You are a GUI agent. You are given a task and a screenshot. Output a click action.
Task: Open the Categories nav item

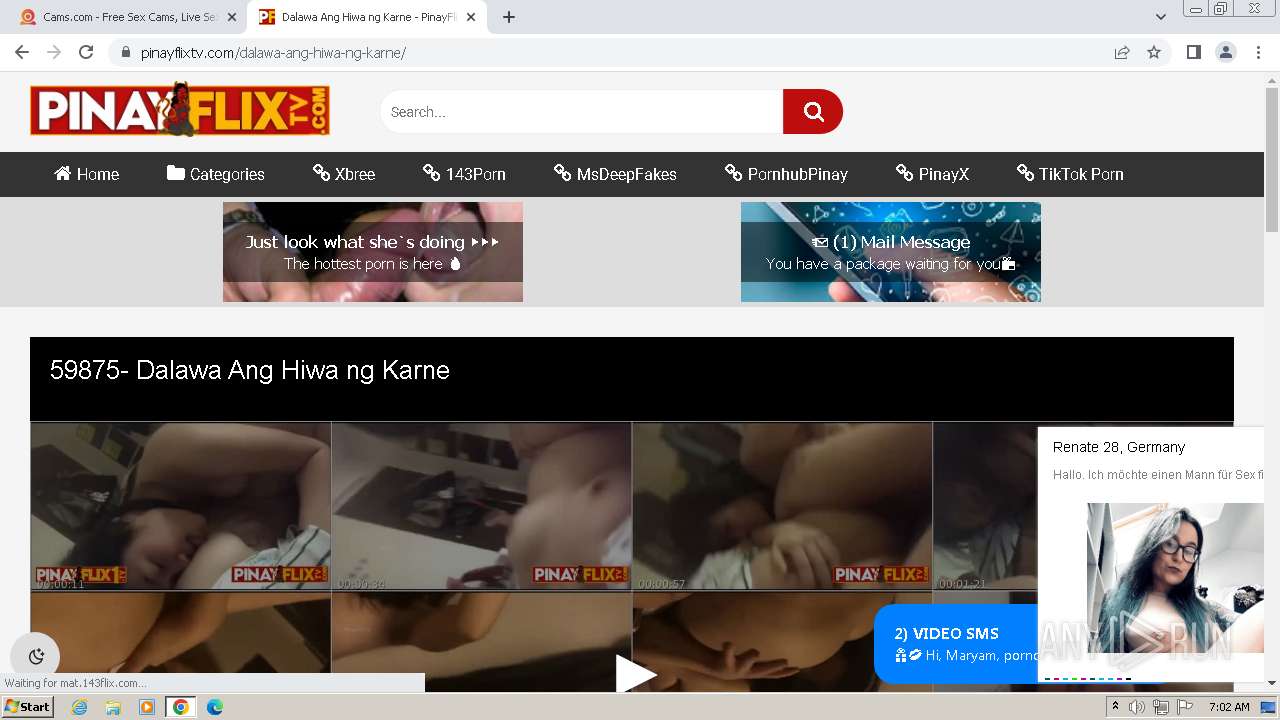pyautogui.click(x=216, y=174)
